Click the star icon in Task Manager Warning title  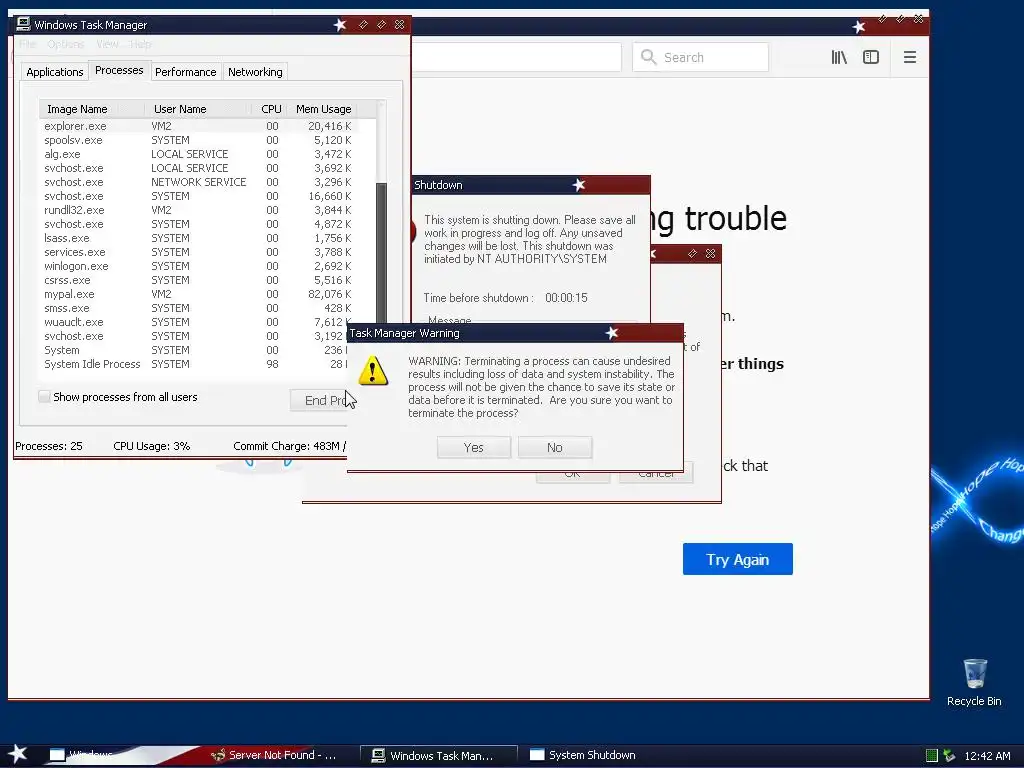[611, 333]
